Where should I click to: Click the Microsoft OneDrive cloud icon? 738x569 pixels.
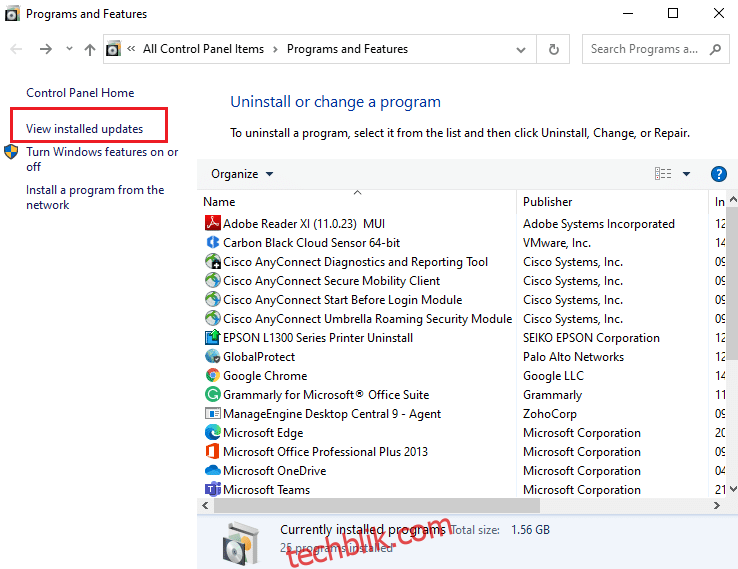pyautogui.click(x=213, y=470)
